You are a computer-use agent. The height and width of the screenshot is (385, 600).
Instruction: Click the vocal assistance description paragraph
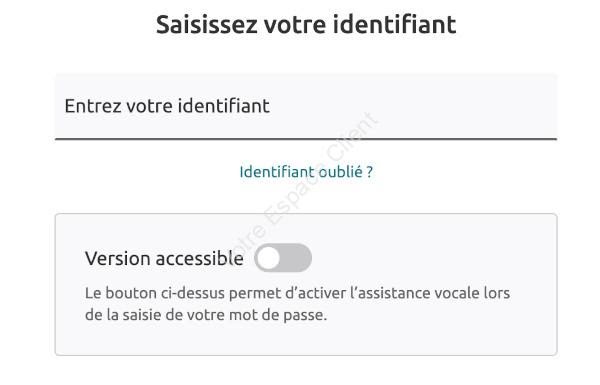pyautogui.click(x=297, y=304)
